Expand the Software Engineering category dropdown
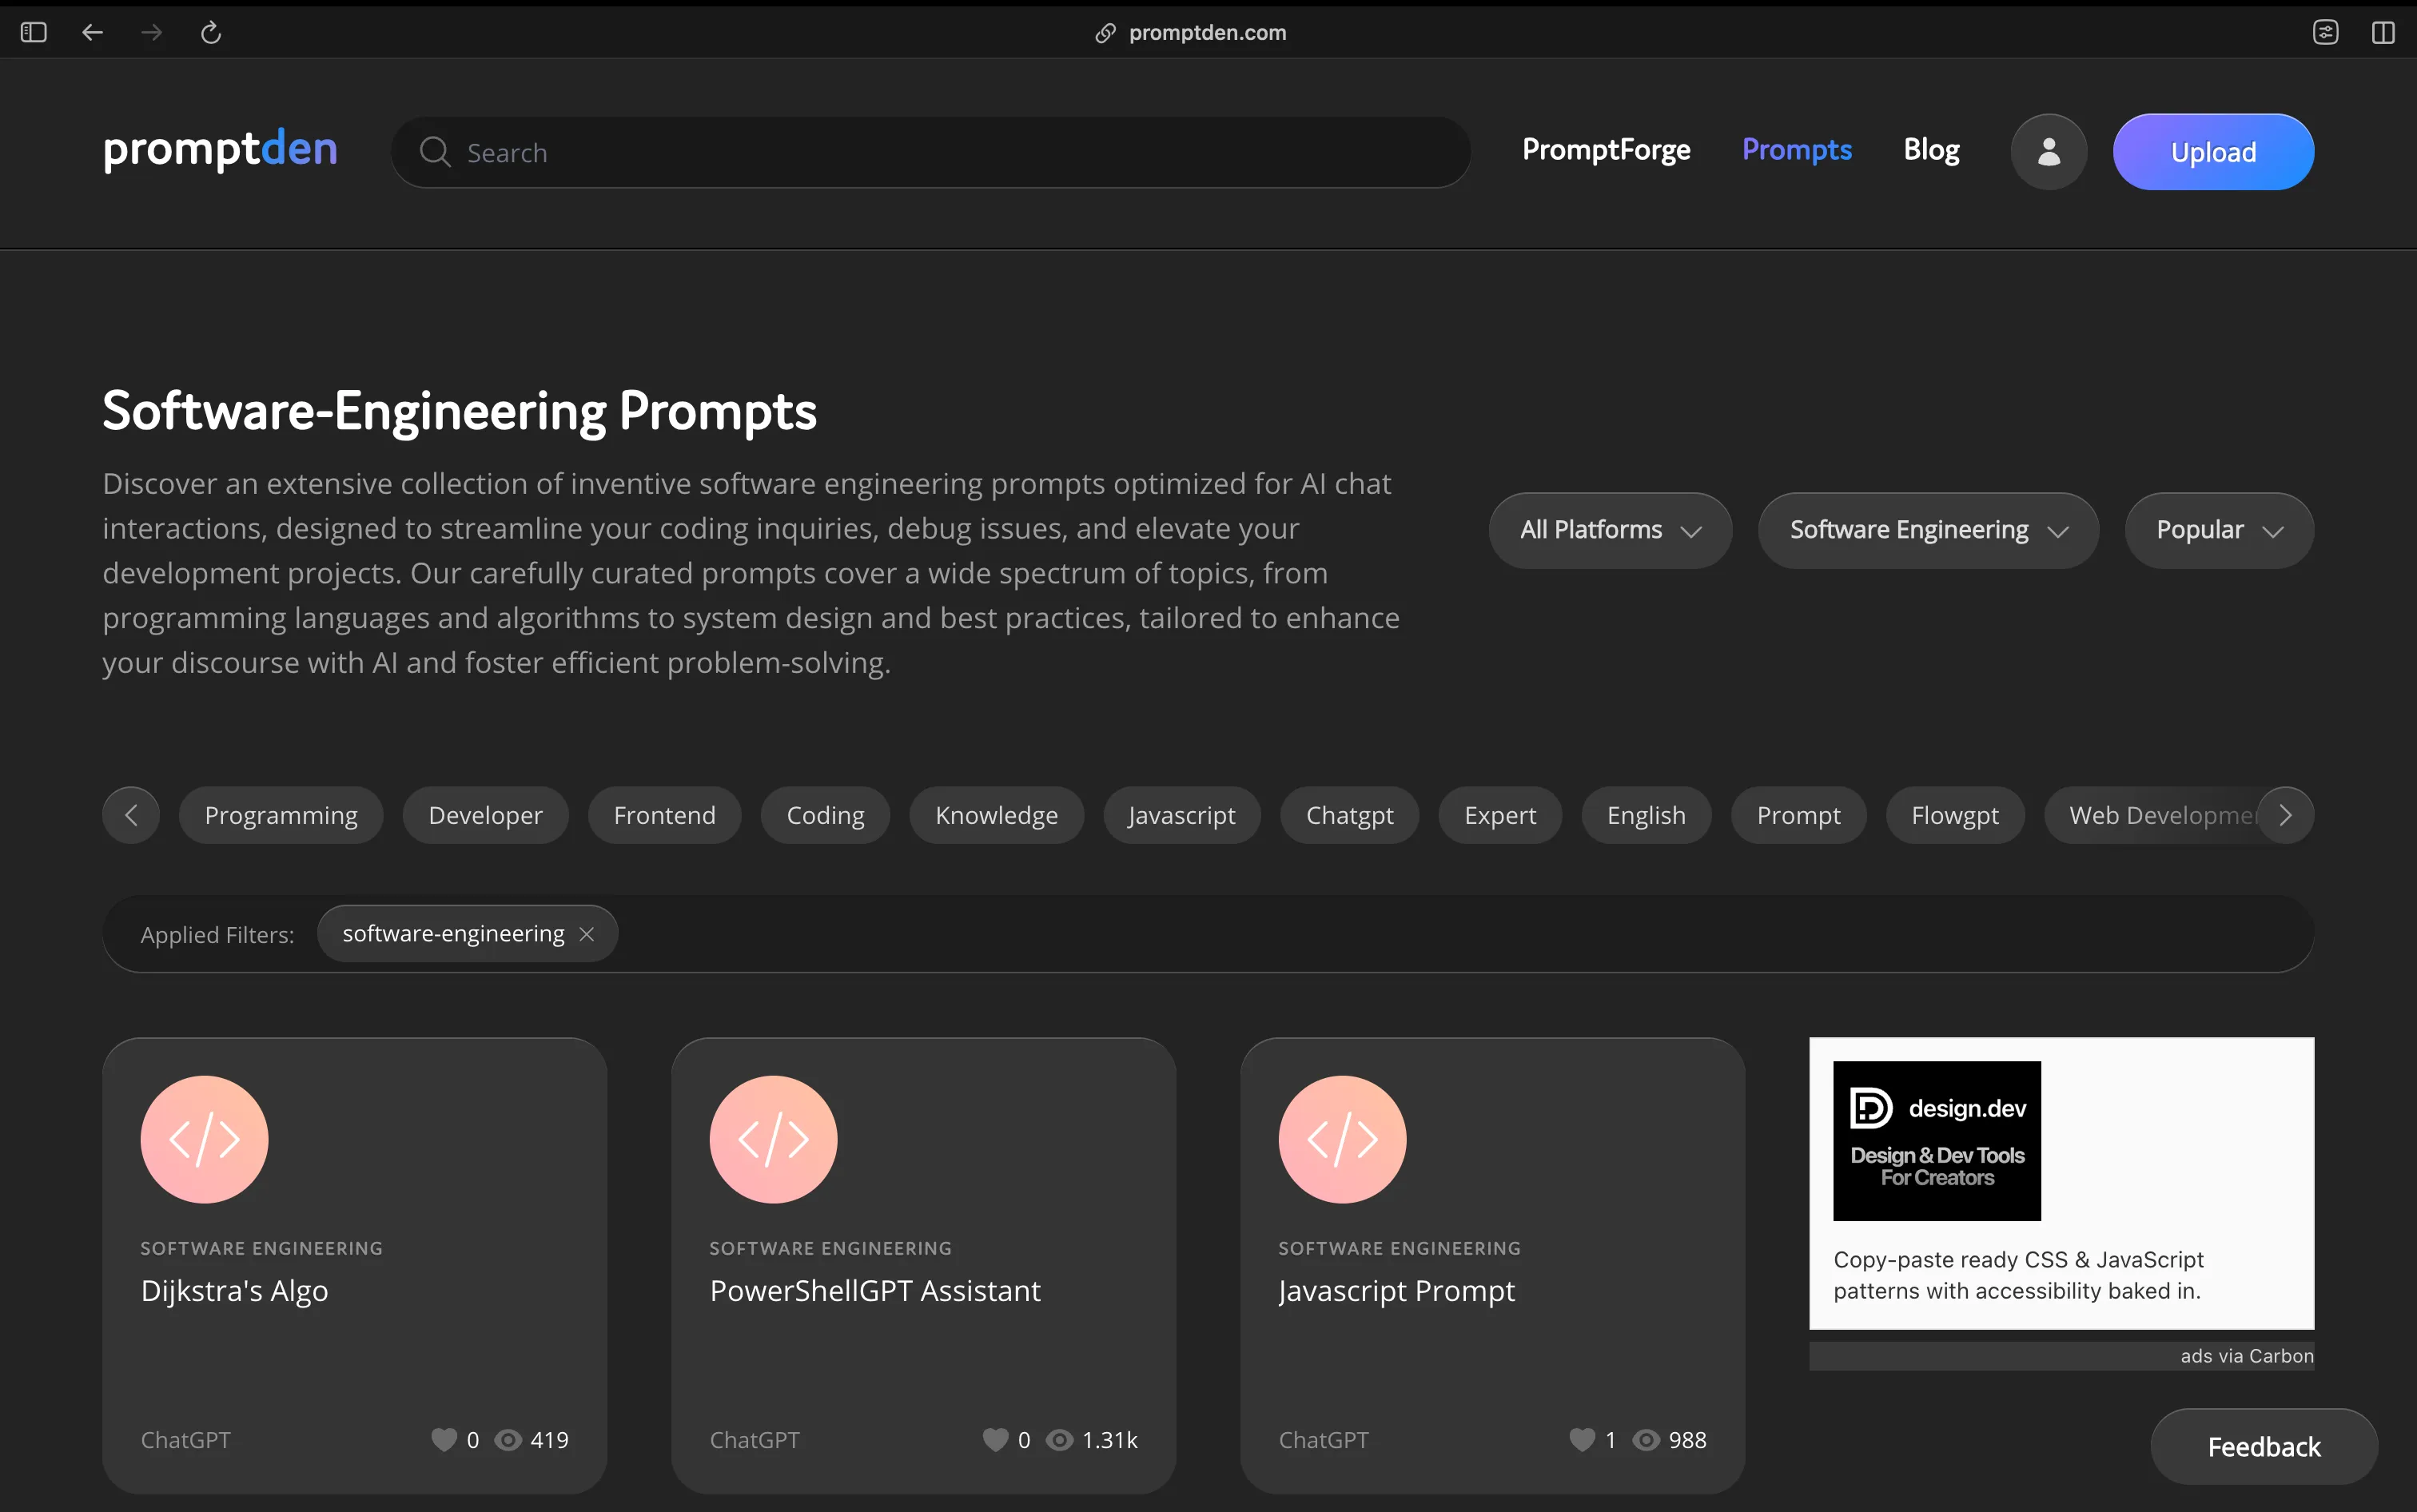 pos(1928,530)
